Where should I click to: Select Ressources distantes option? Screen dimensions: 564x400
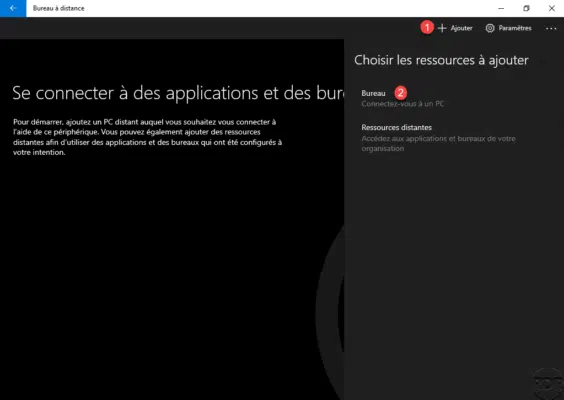tap(396, 127)
